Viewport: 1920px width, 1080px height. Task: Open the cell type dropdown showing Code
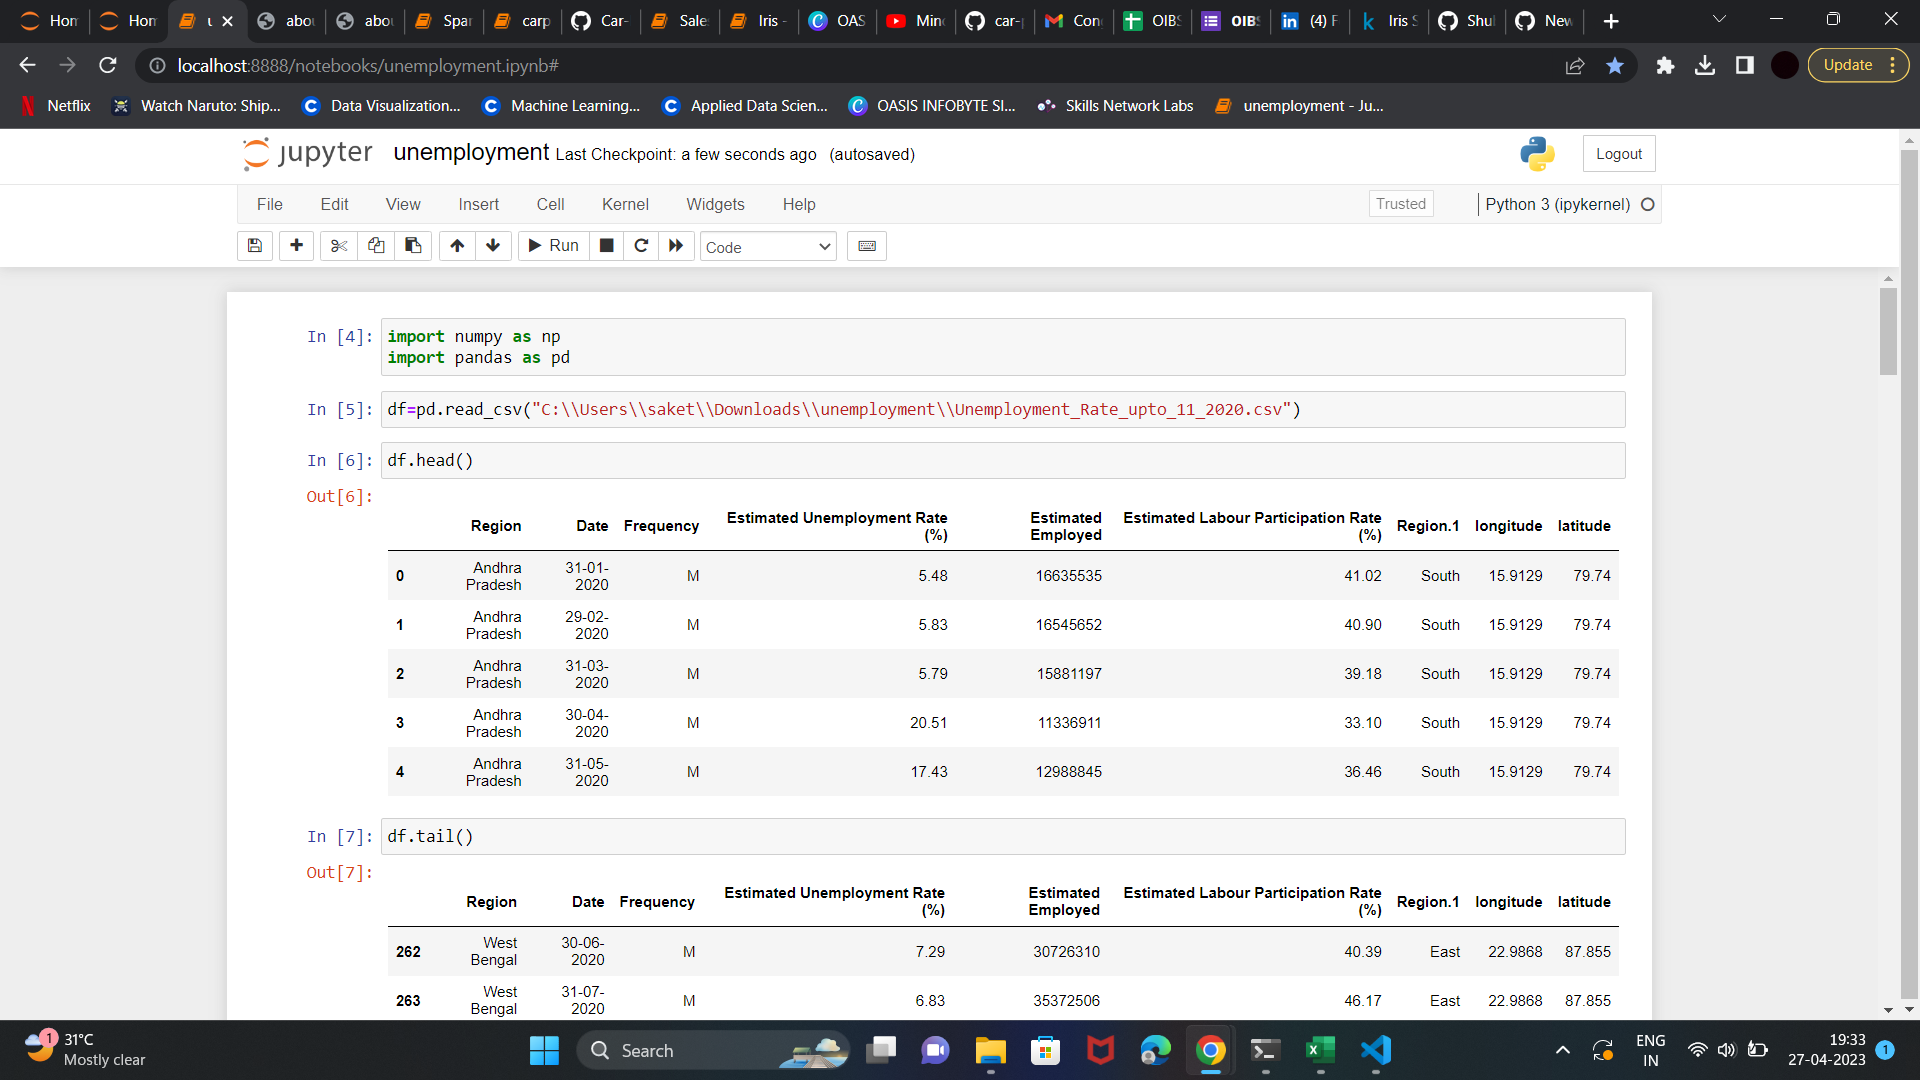767,246
